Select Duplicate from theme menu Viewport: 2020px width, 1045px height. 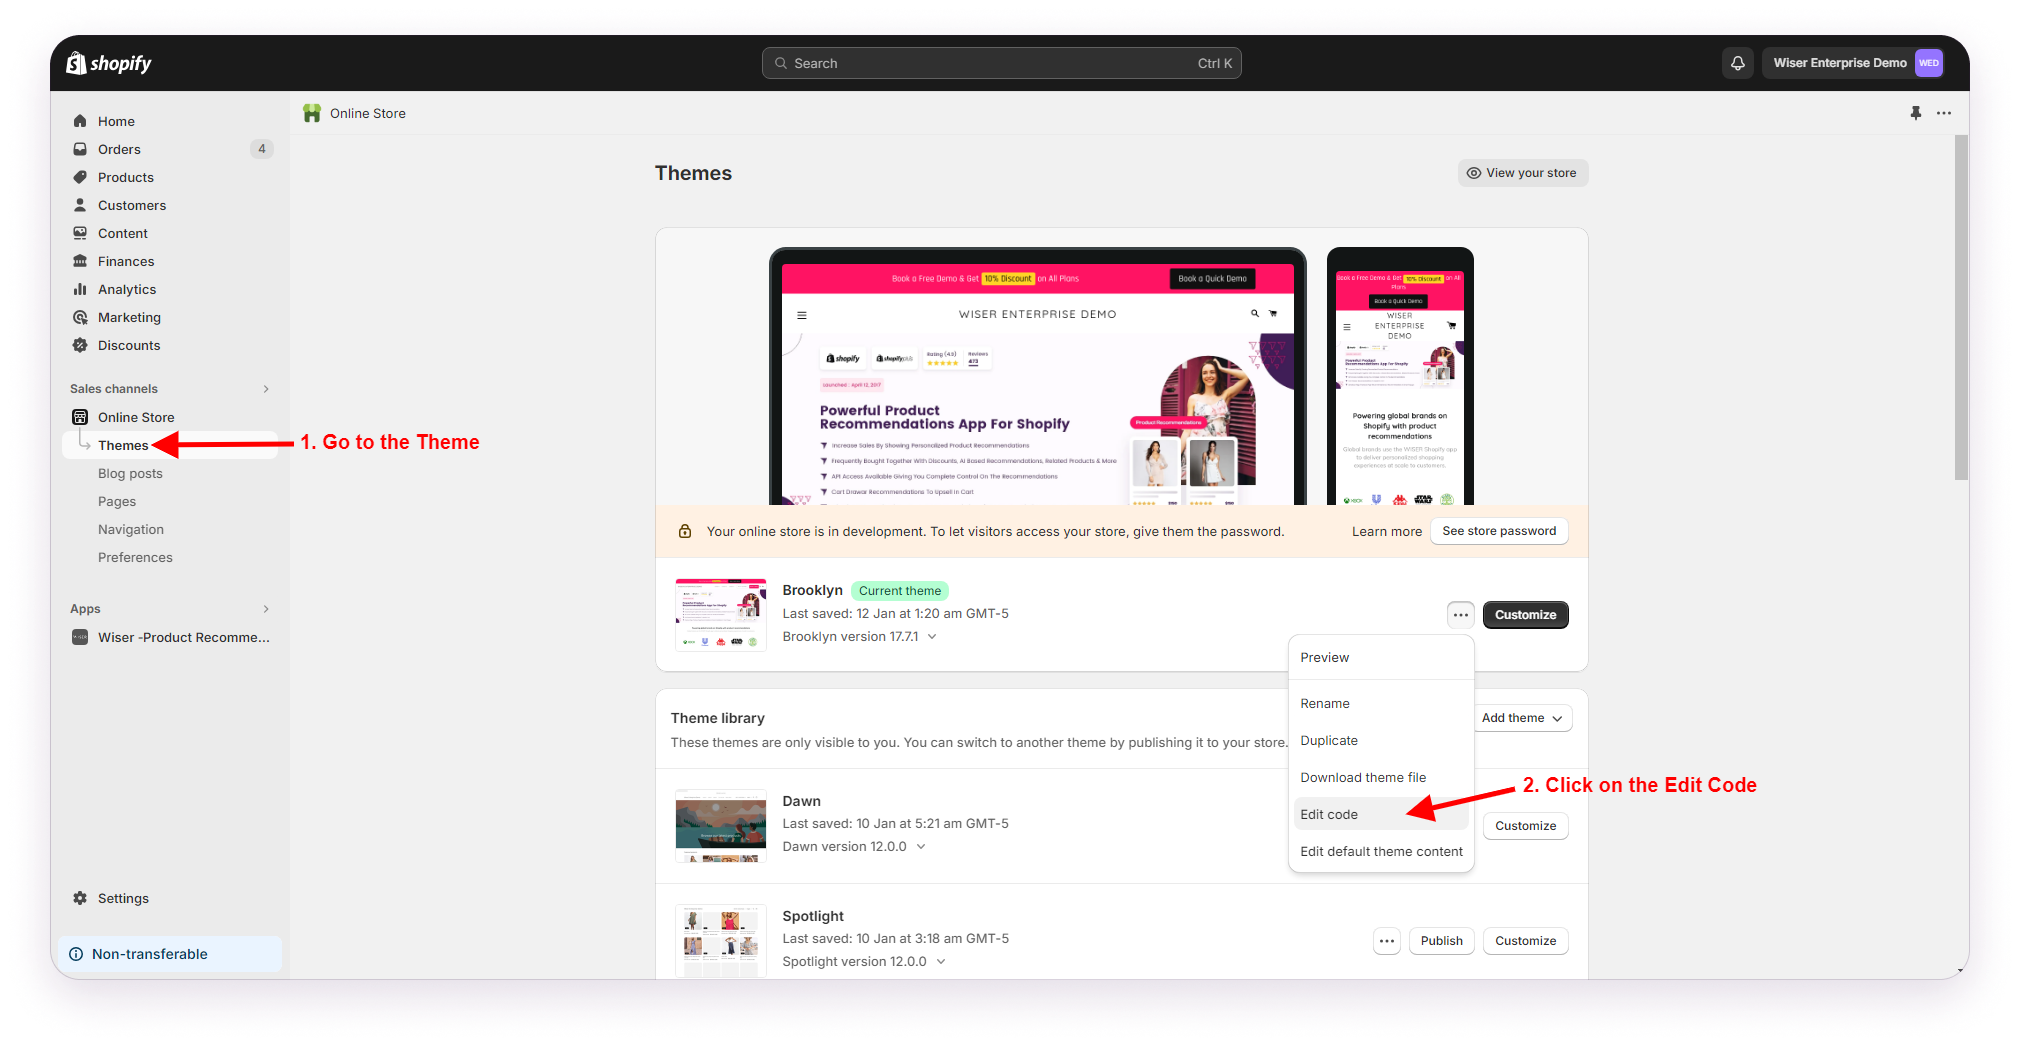click(x=1381, y=741)
